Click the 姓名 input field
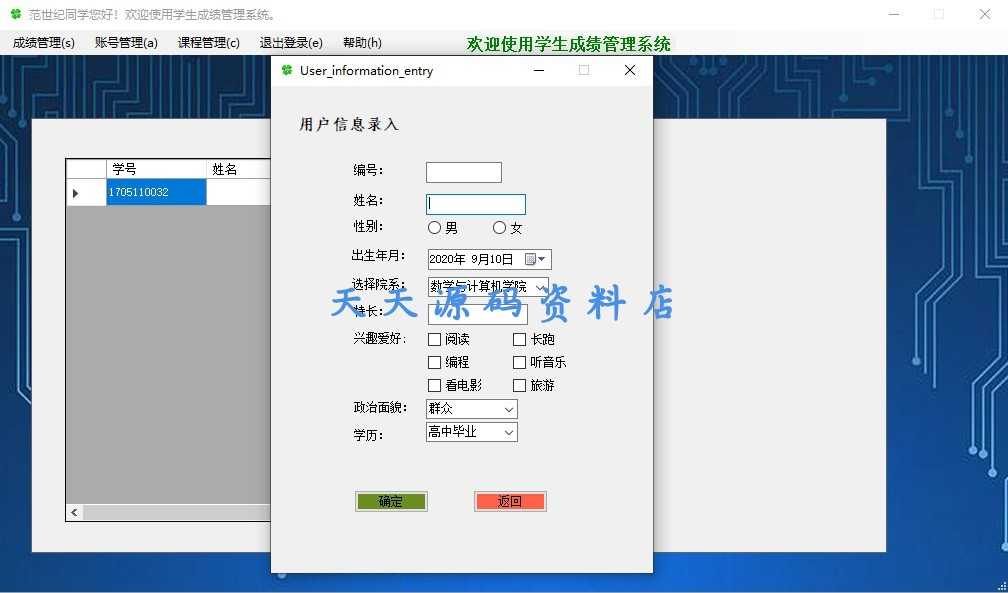 (x=476, y=205)
